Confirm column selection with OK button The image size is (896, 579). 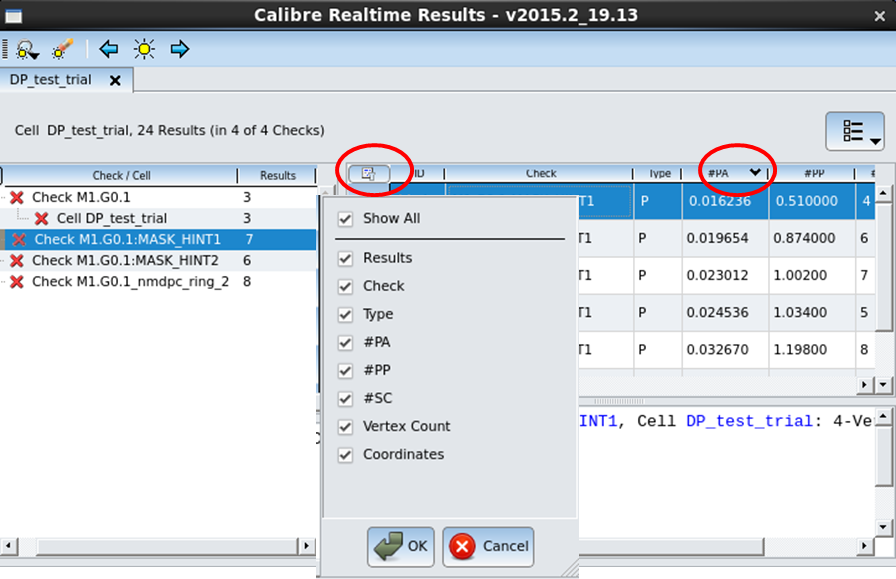point(401,546)
